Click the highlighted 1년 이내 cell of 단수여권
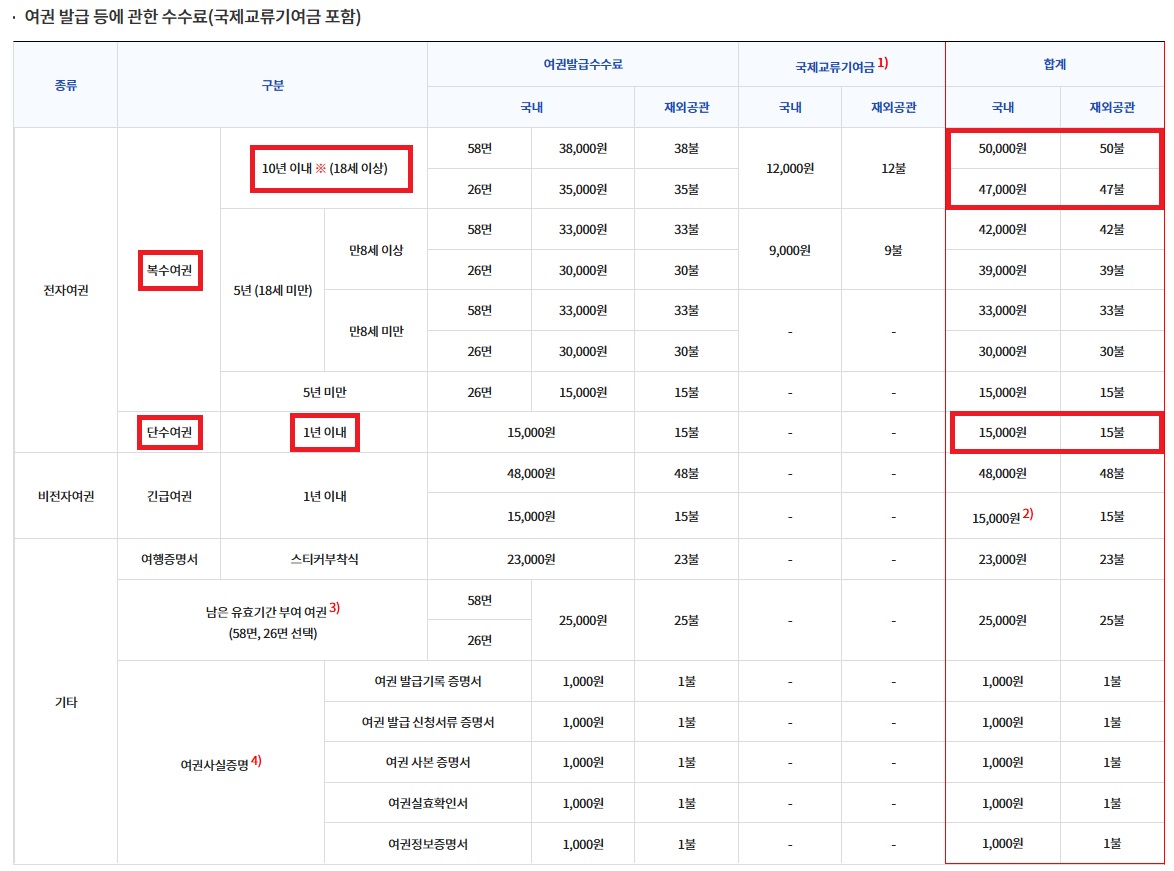Viewport: 1174px width, 871px height. (323, 431)
